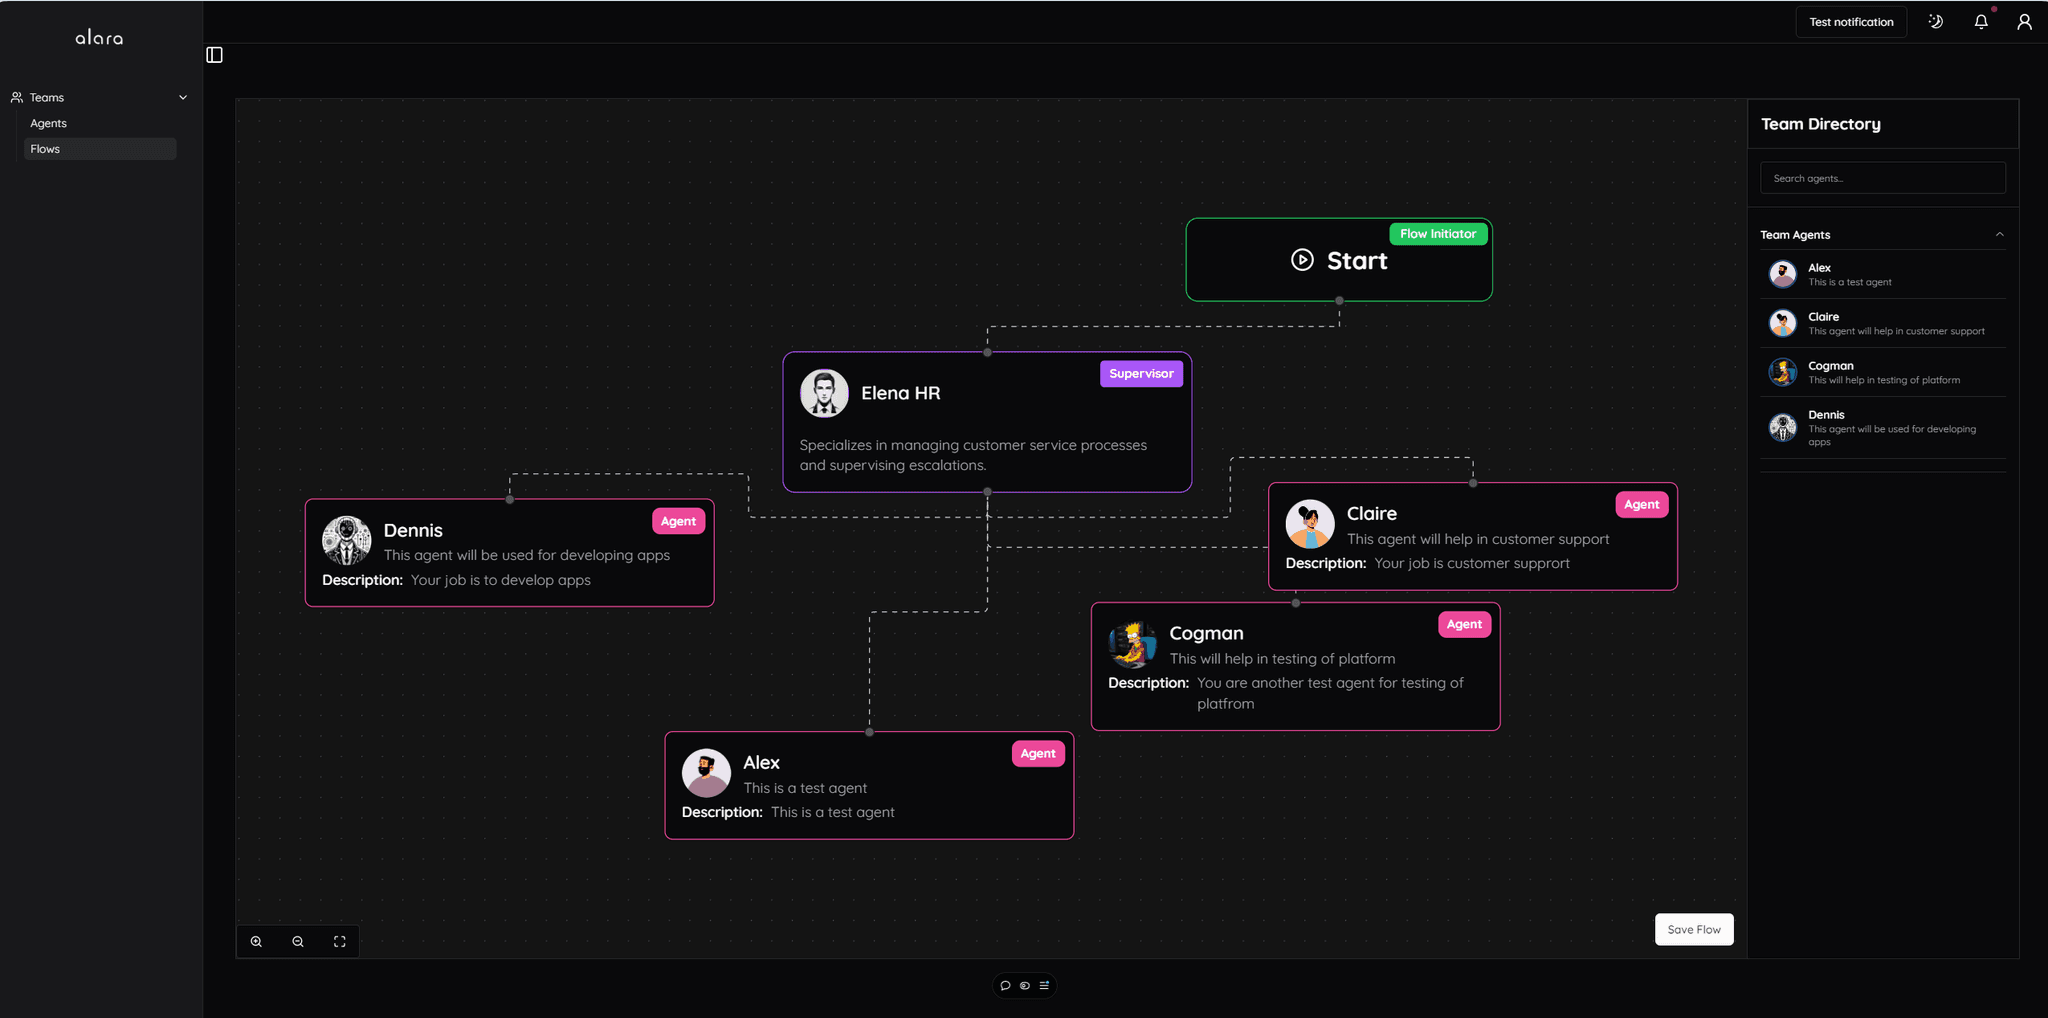
Task: Collapse the Team Agents list chevron
Action: [x=1999, y=235]
